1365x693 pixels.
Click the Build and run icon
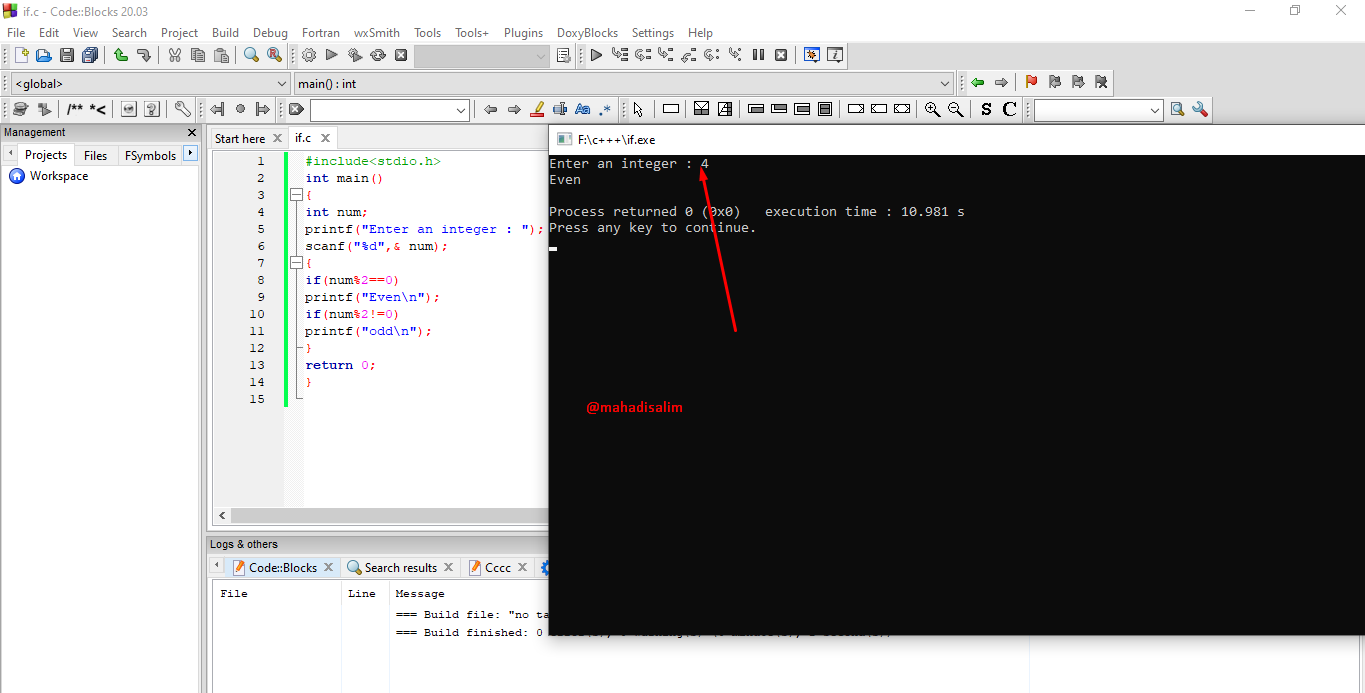355,56
